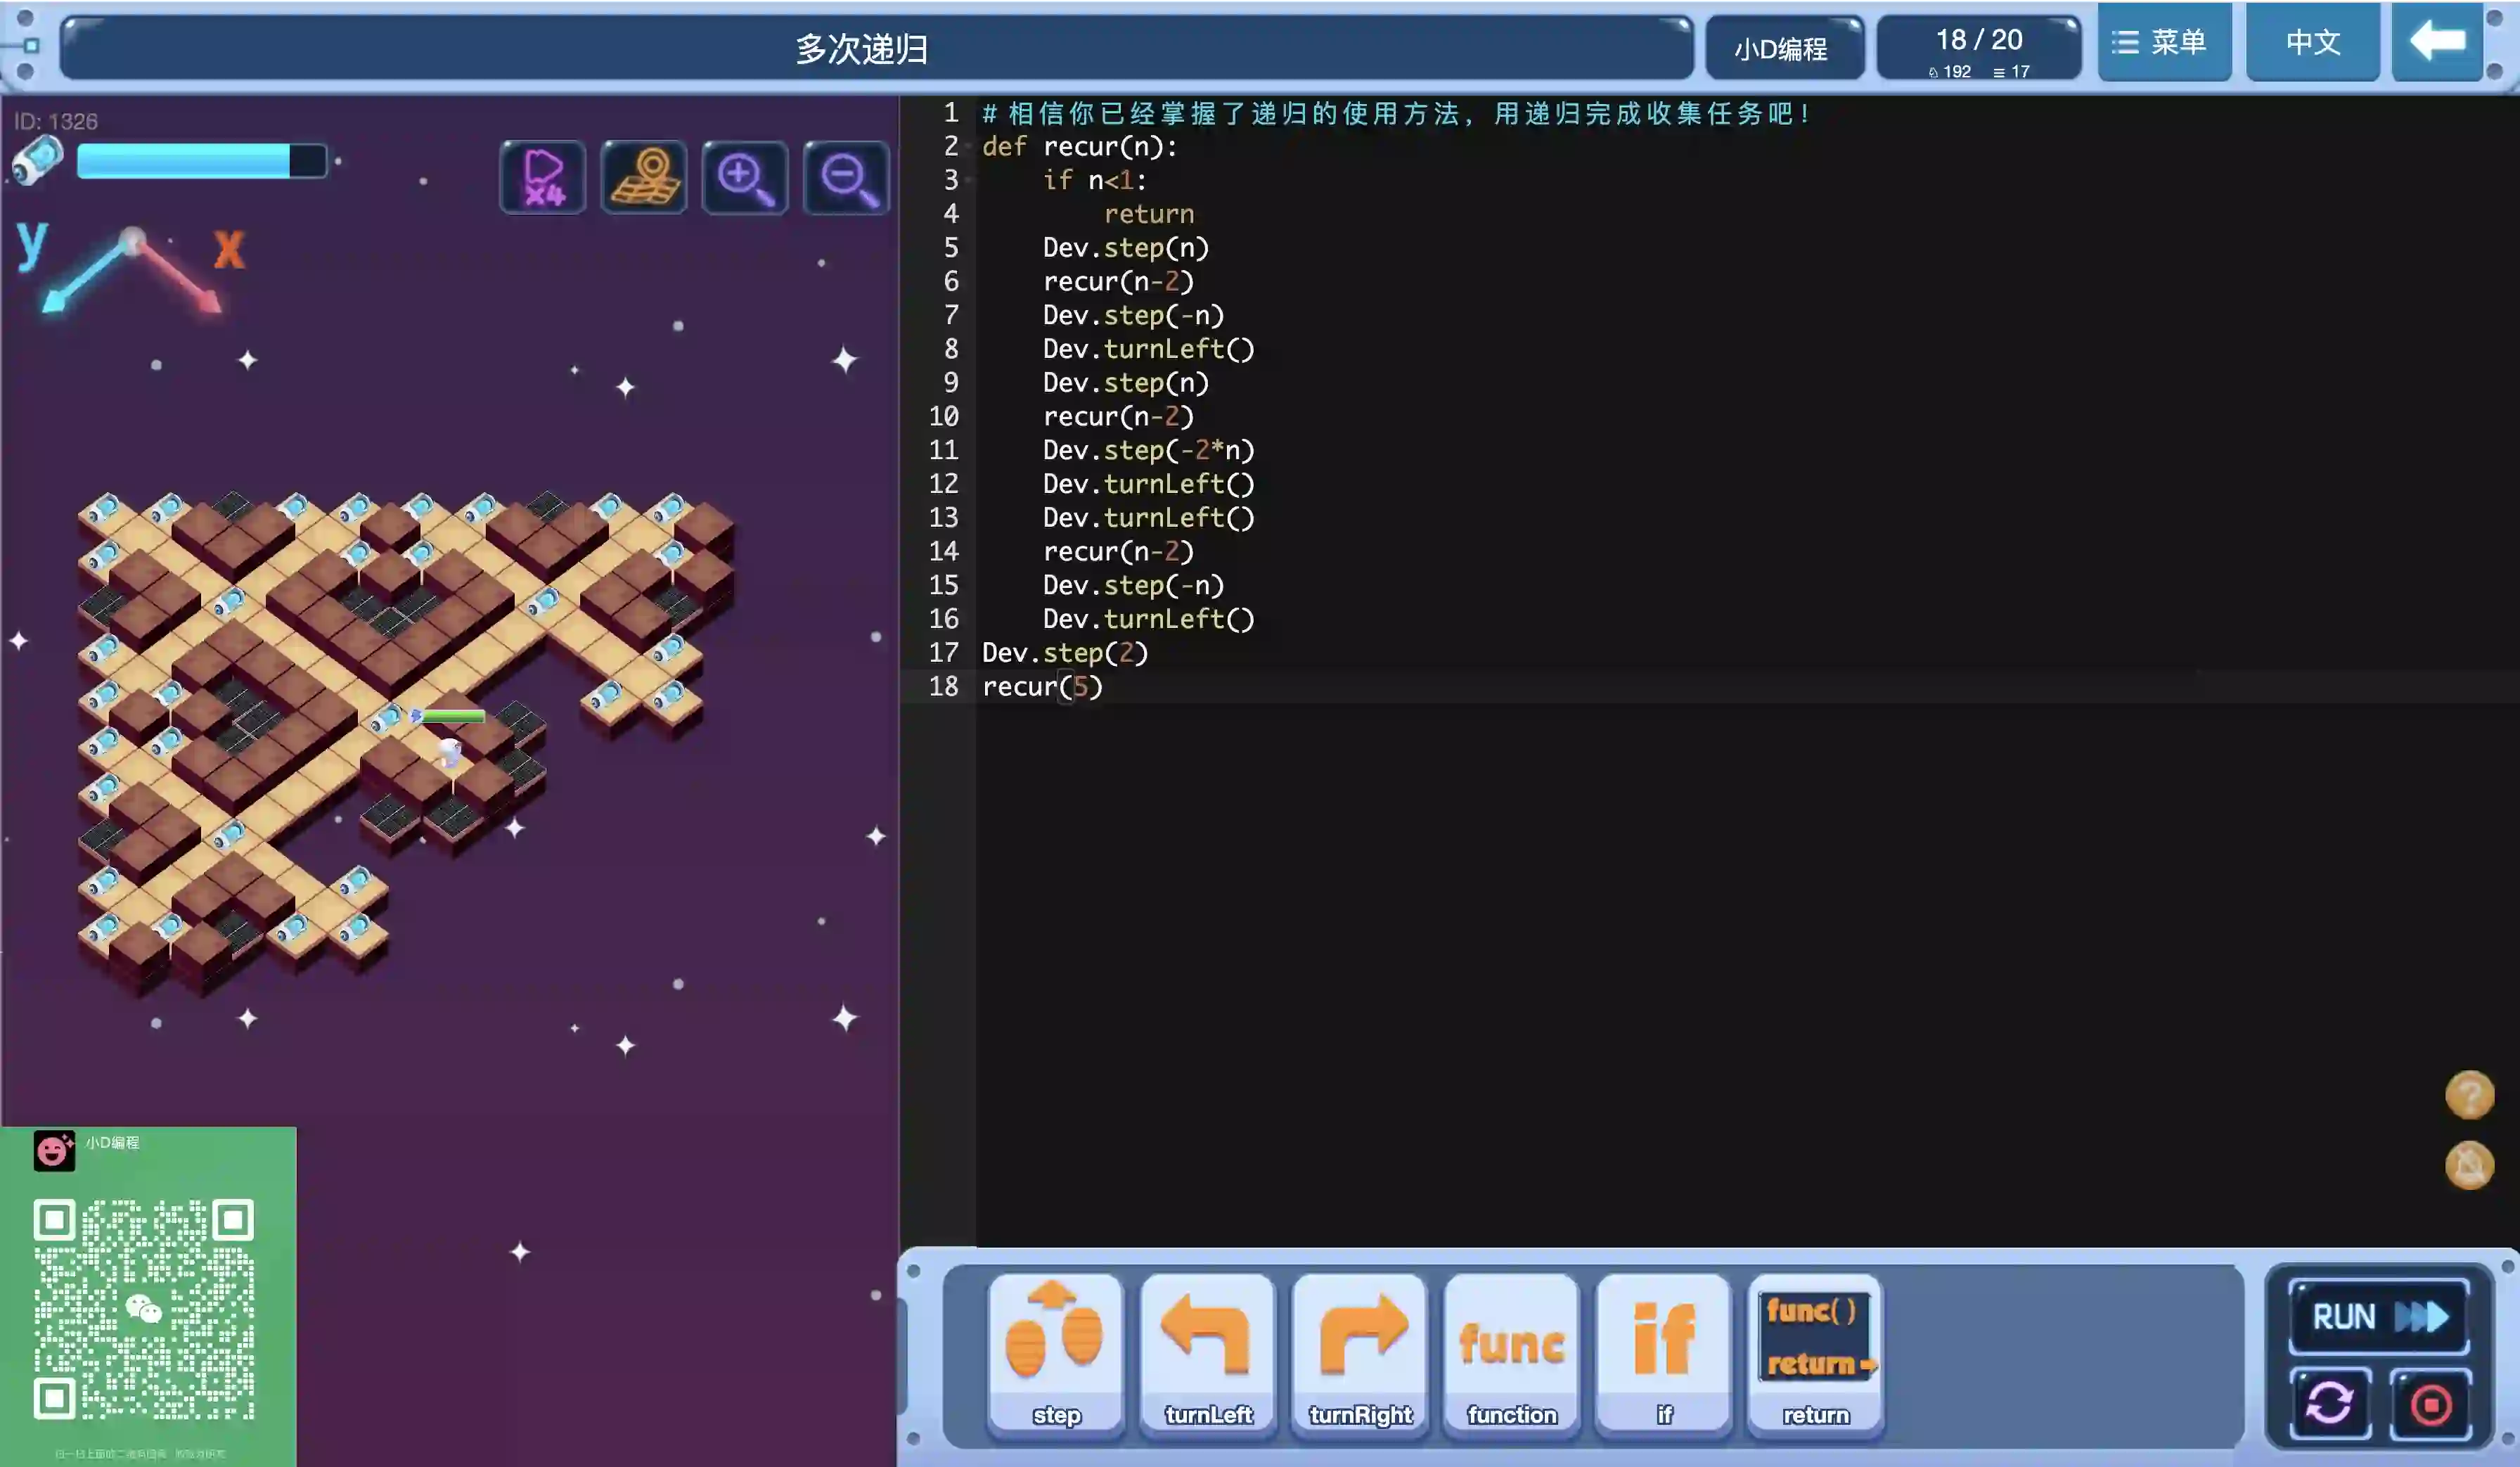2520x1467 pixels.
Task: Add a function definition block
Action: point(1512,1352)
